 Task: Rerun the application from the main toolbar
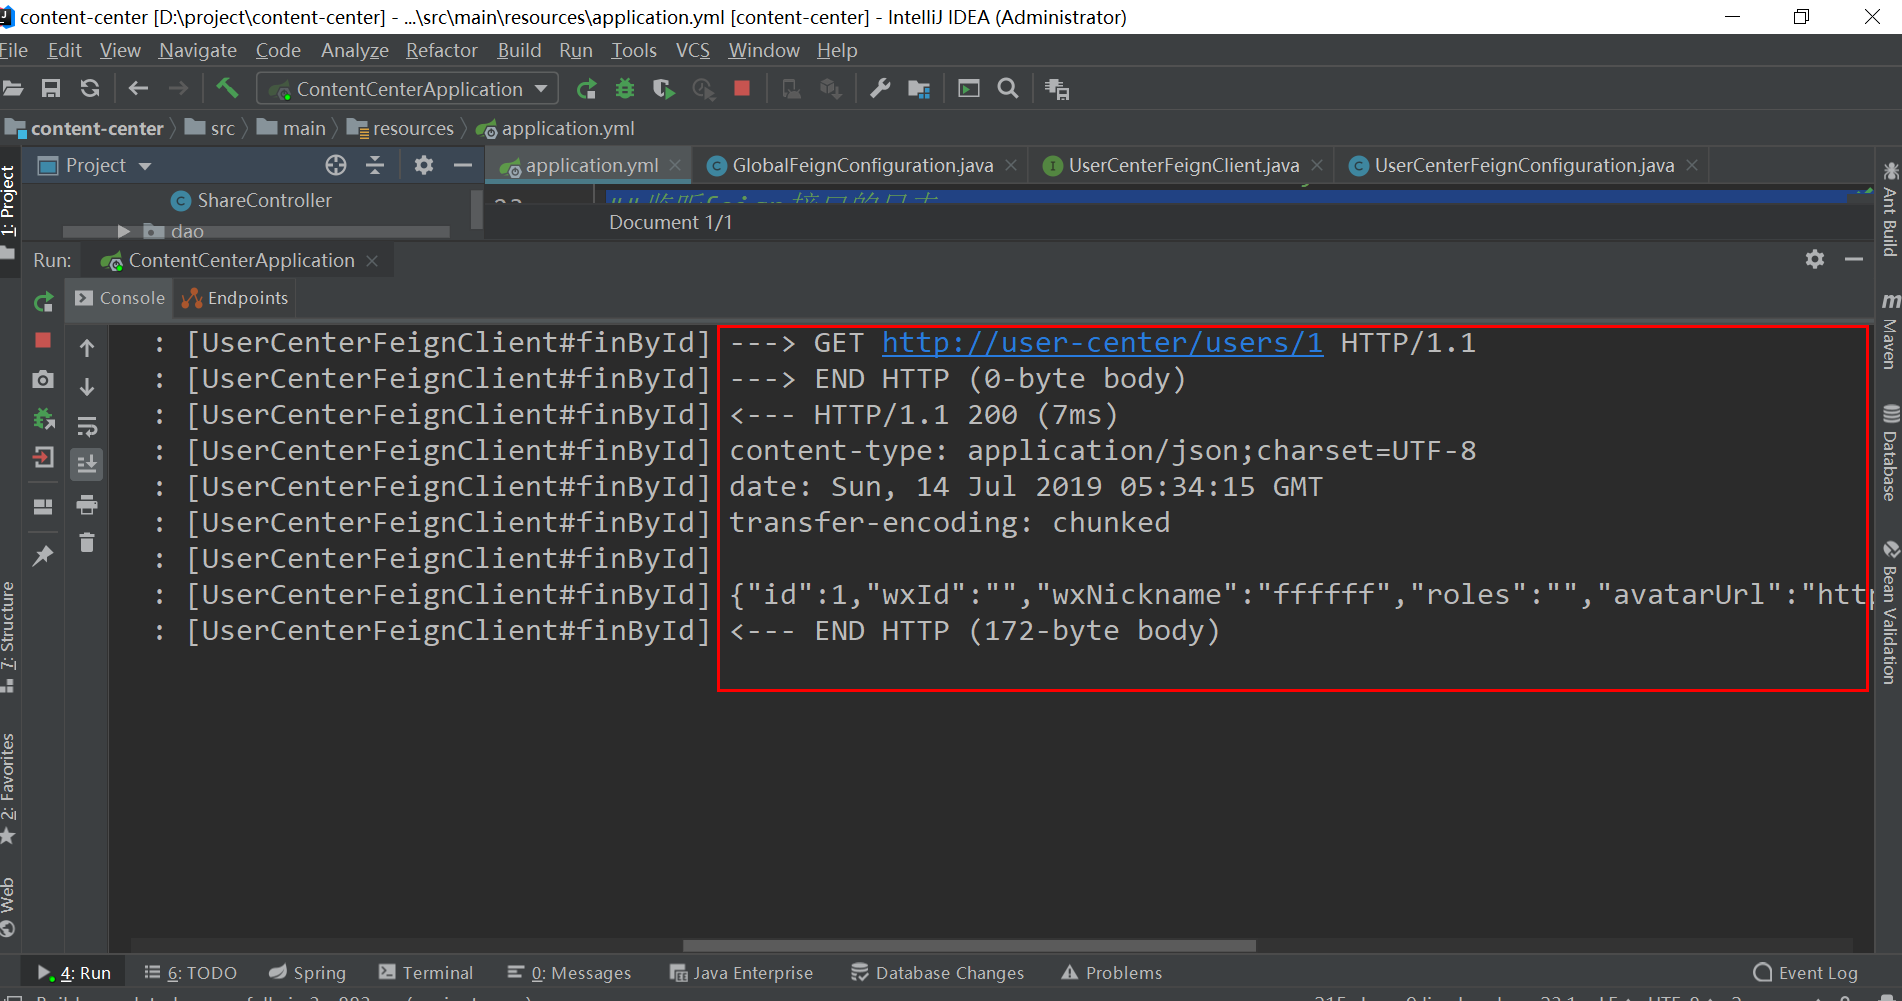coord(587,89)
